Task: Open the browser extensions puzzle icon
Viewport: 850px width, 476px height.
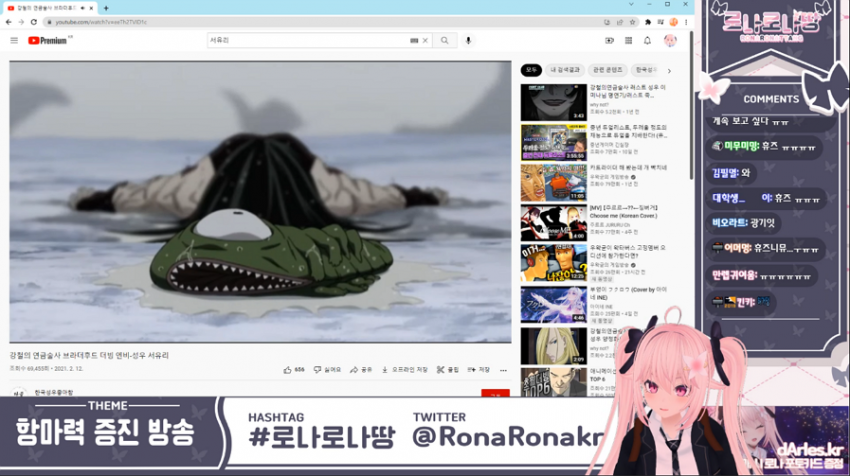Action: 648,22
